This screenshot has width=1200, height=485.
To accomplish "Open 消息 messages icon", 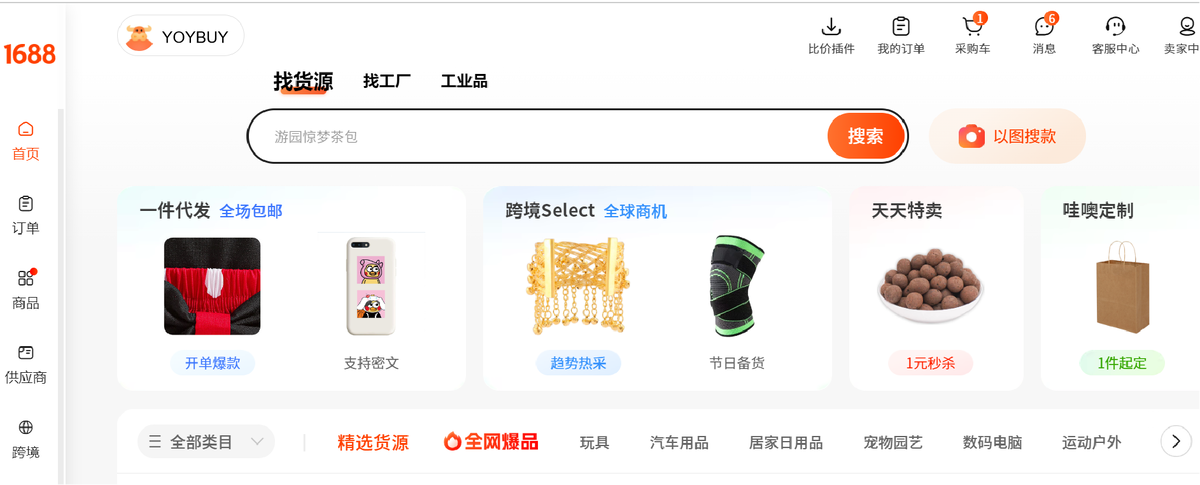I will [x=1044, y=27].
